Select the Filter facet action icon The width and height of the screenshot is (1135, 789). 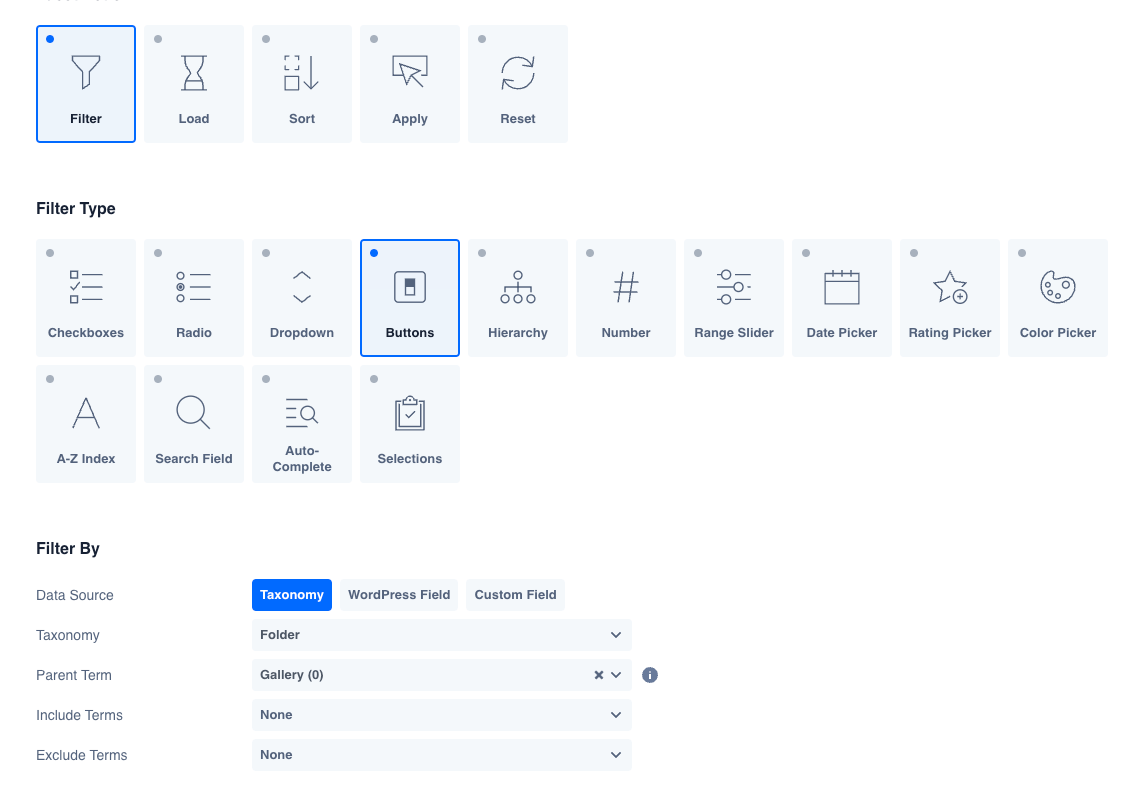click(86, 84)
